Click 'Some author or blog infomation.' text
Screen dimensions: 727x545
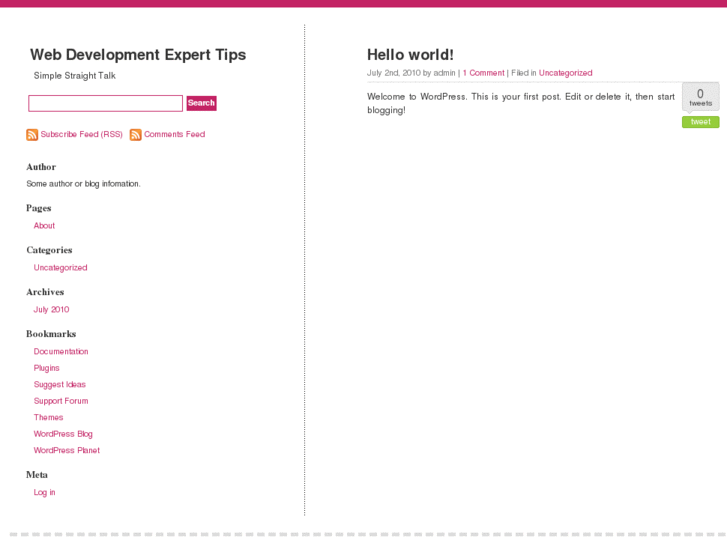point(83,184)
